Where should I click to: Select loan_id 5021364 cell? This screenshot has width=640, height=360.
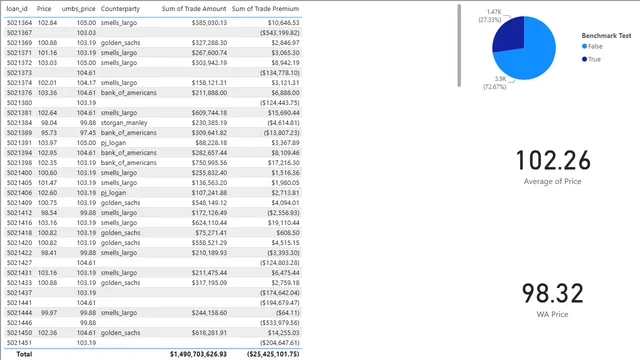pyautogui.click(x=19, y=23)
